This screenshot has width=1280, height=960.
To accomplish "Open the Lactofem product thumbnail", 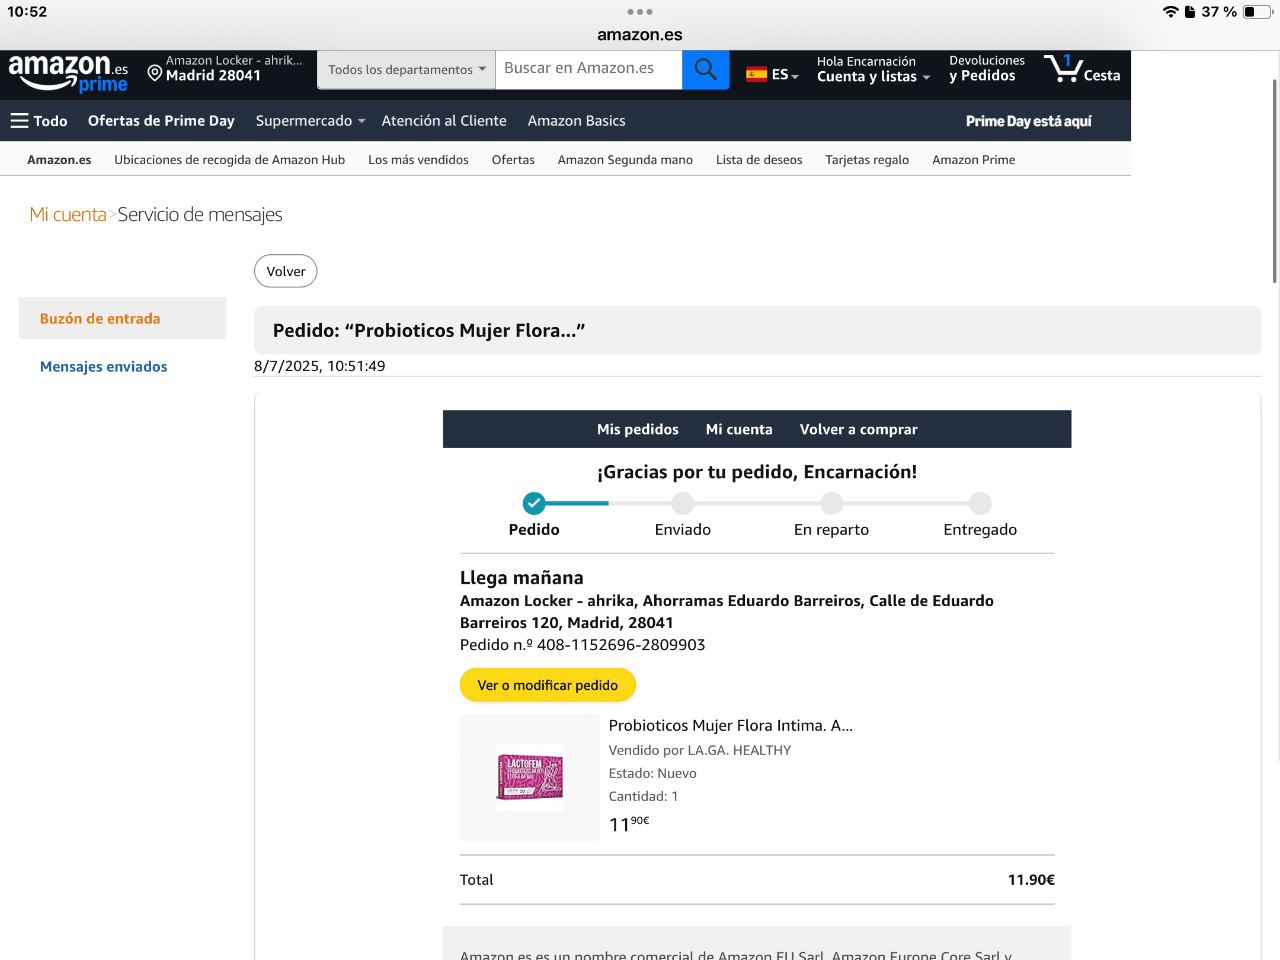I will (x=530, y=778).
